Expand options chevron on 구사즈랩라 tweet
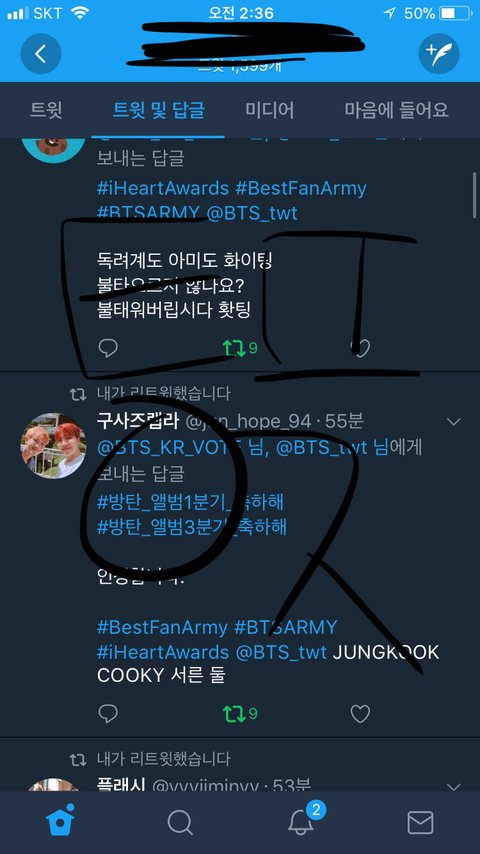The image size is (480, 854). click(x=453, y=422)
